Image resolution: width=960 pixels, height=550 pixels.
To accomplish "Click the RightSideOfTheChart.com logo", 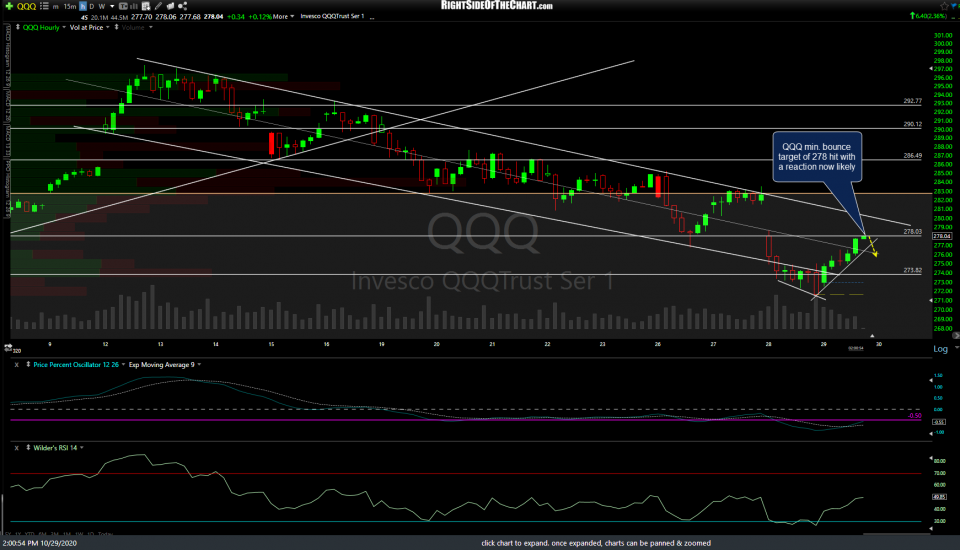I will [497, 6].
